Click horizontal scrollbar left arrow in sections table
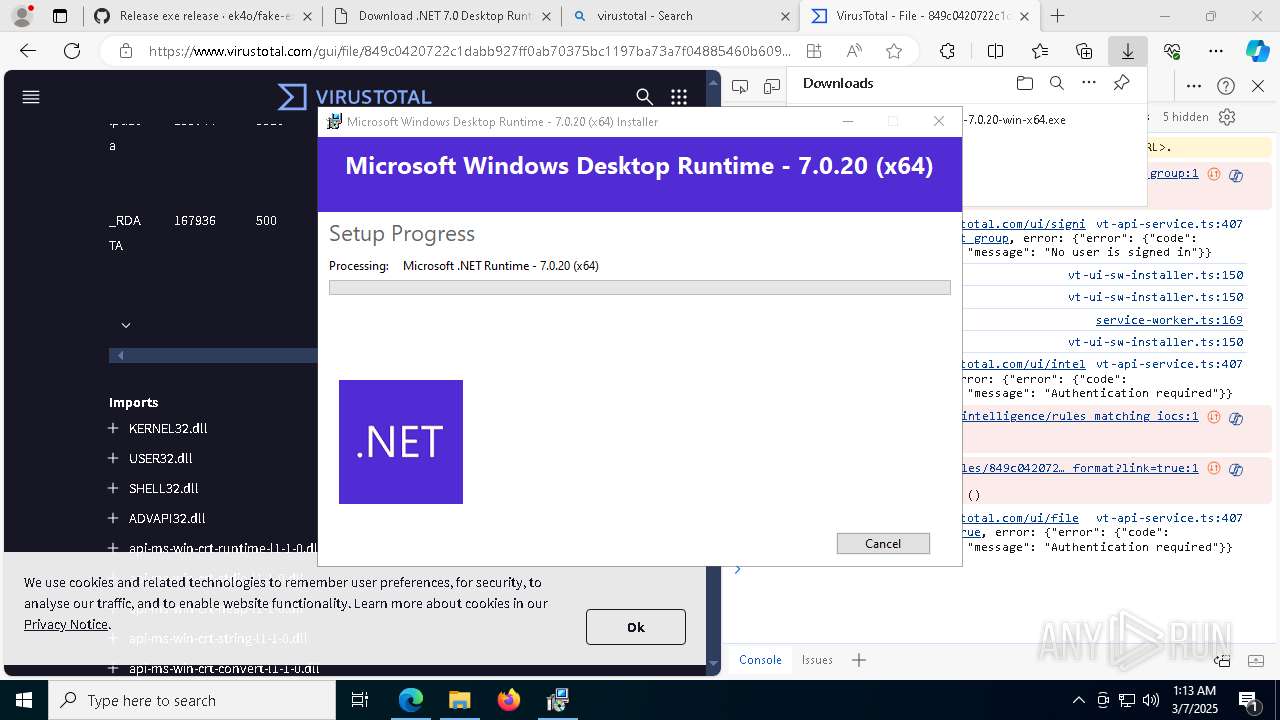The image size is (1280, 720). (x=121, y=355)
